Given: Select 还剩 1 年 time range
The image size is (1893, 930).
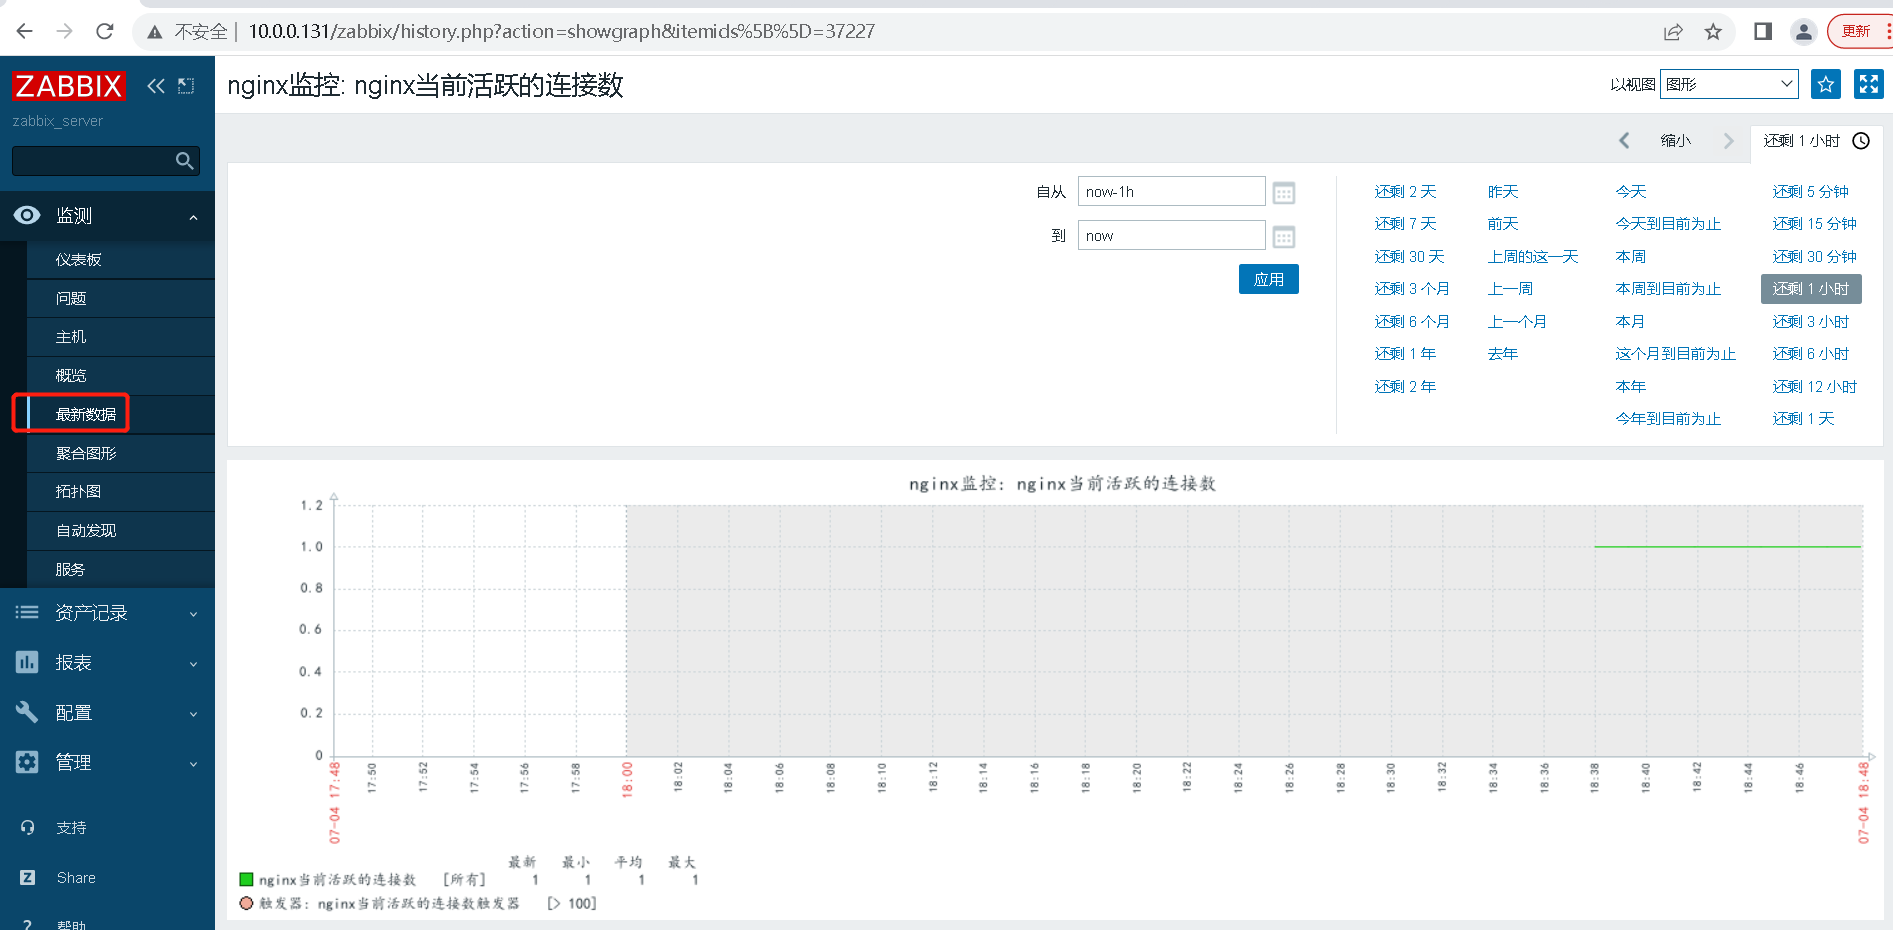Looking at the screenshot, I should point(1405,354).
